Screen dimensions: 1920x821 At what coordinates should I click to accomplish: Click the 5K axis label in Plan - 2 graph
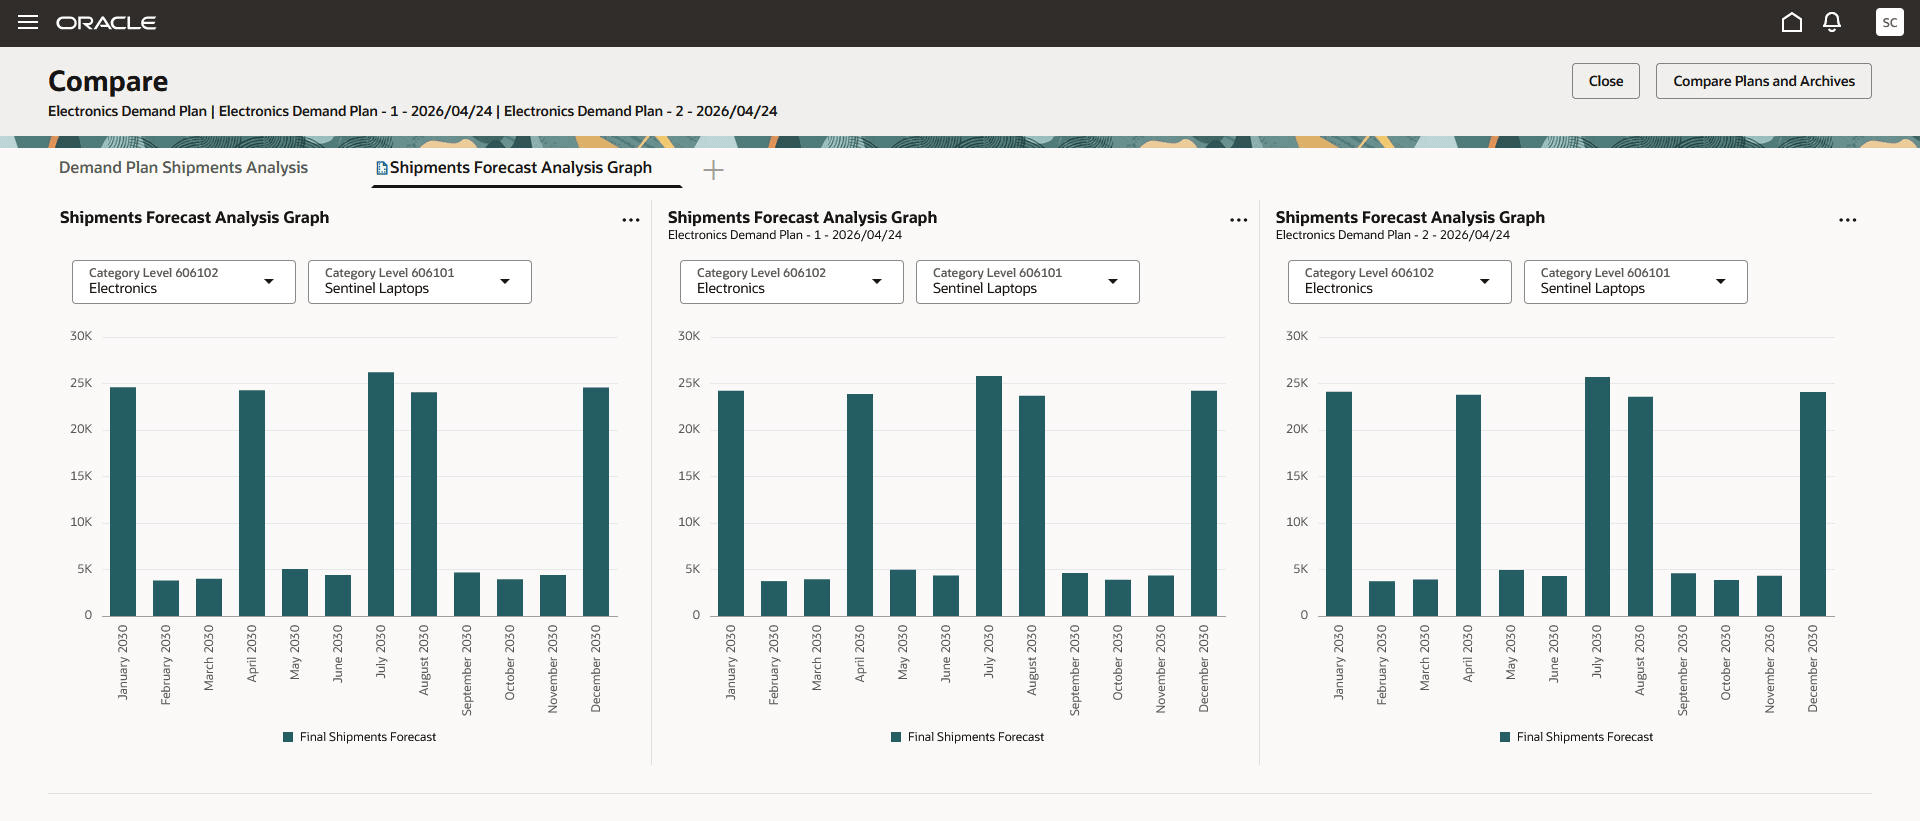pyautogui.click(x=1300, y=569)
